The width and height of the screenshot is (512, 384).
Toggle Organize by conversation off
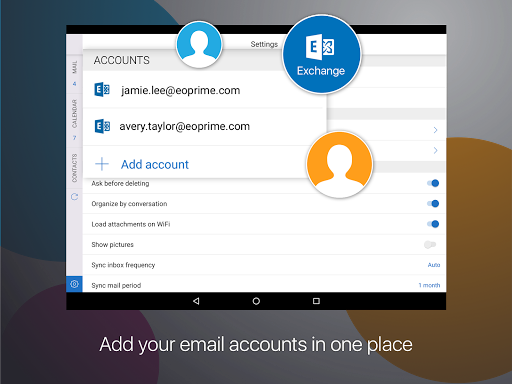433,203
